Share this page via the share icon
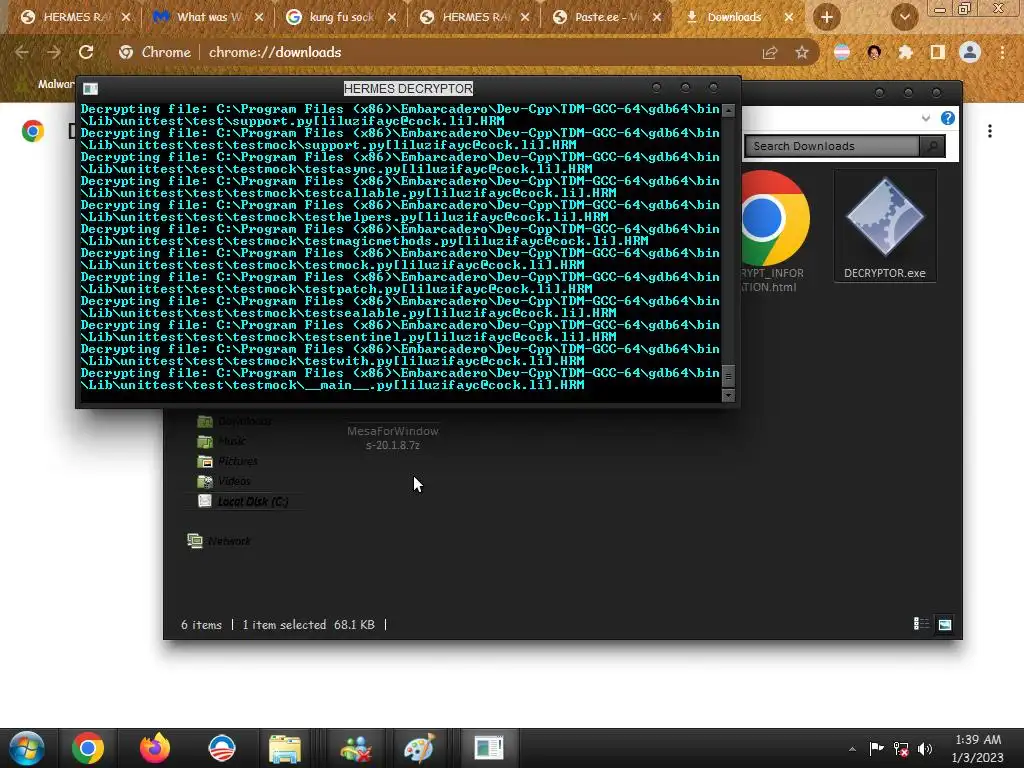The image size is (1024, 768). (x=770, y=52)
